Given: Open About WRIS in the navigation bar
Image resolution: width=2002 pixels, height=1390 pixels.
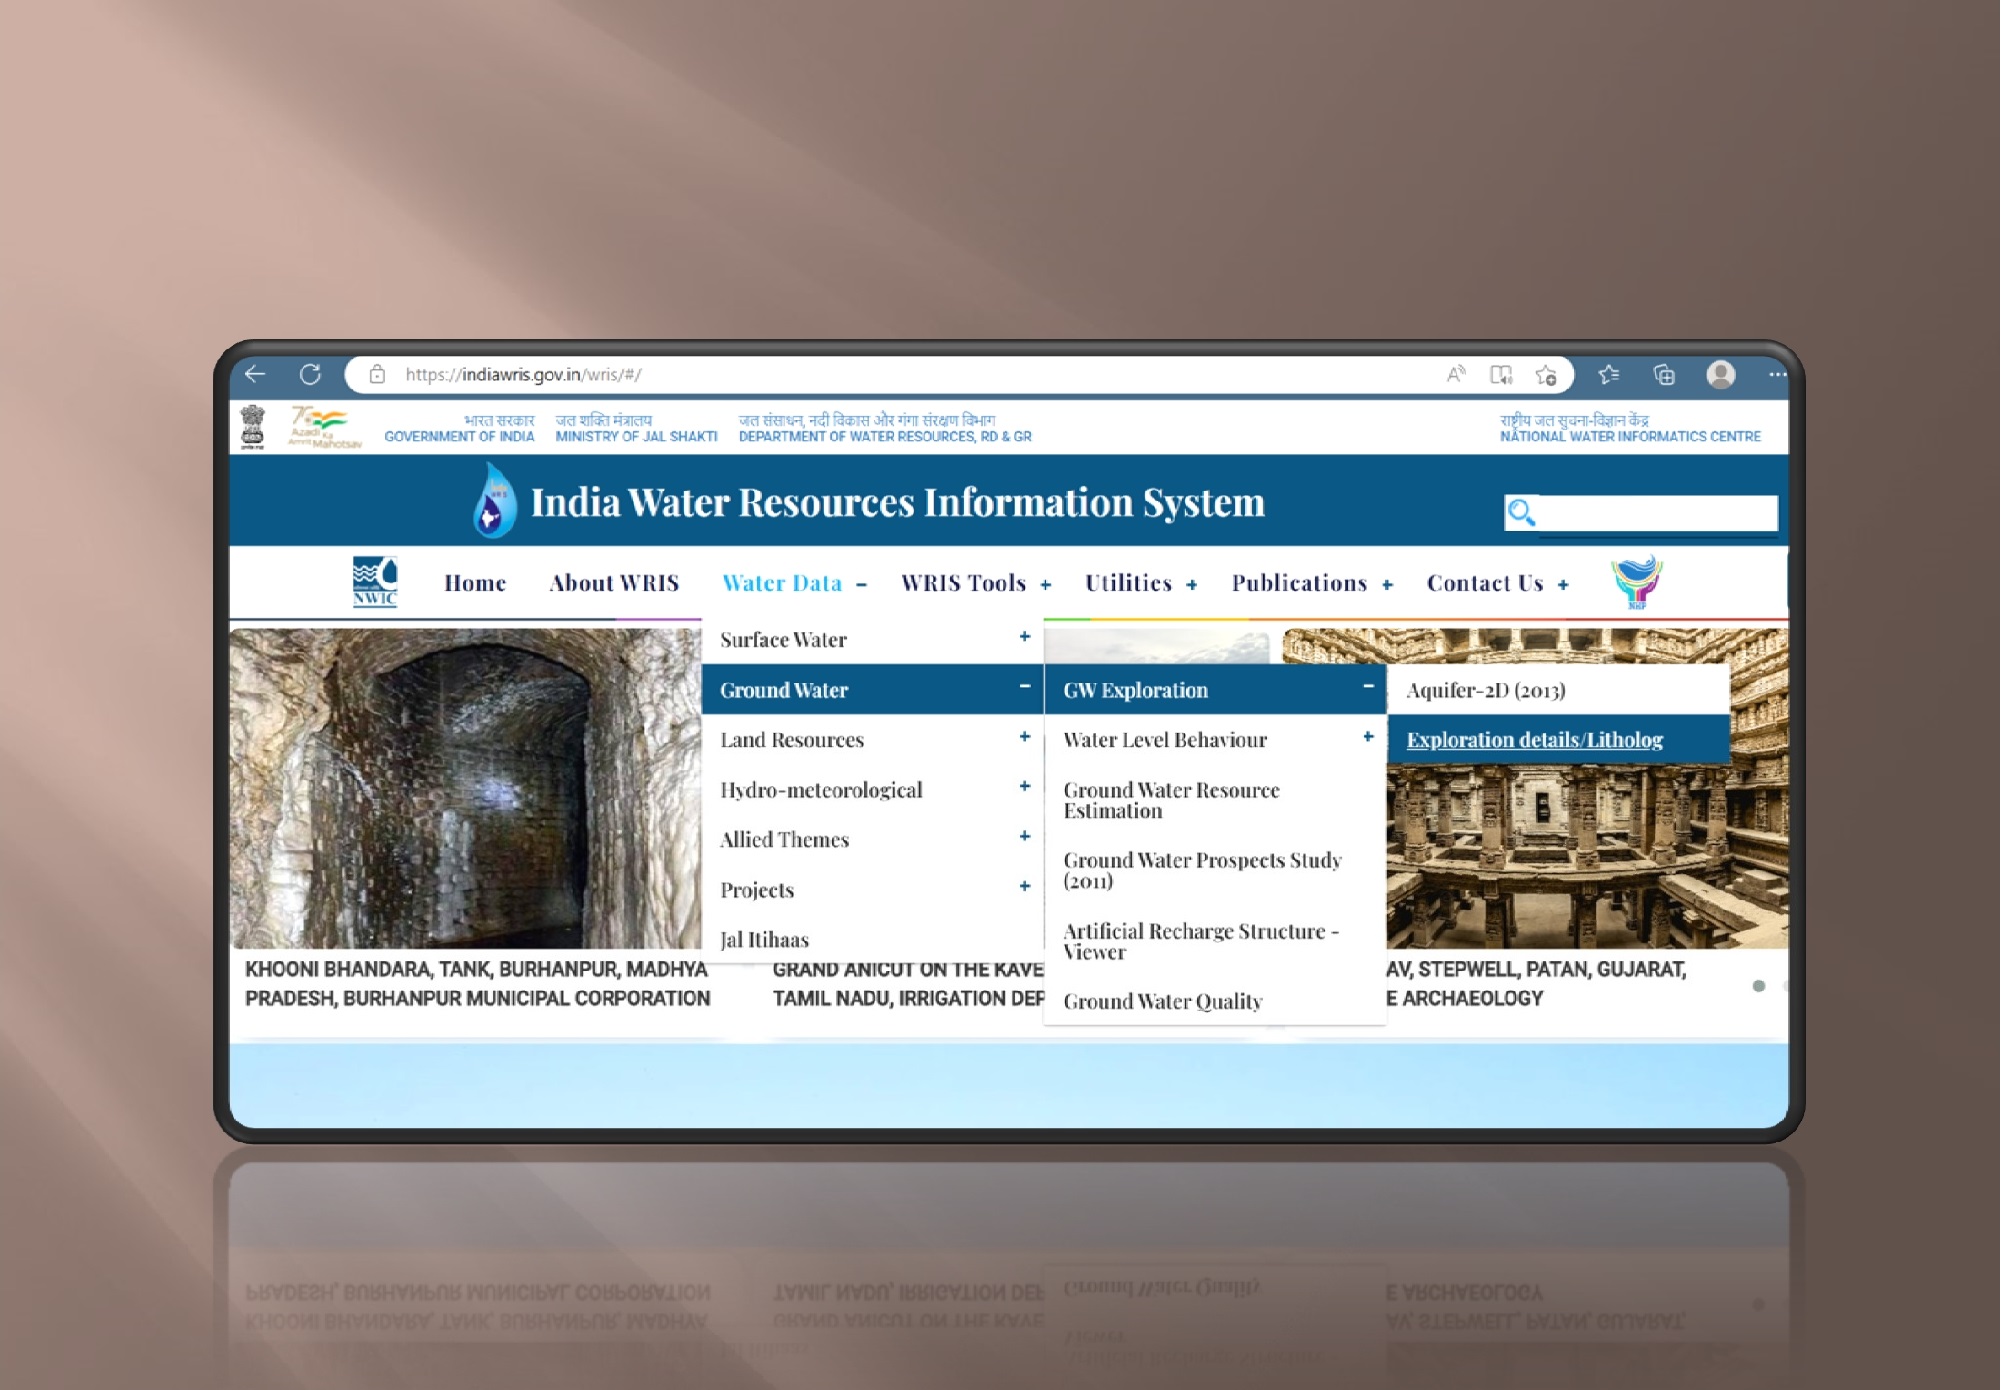Looking at the screenshot, I should pyautogui.click(x=614, y=583).
